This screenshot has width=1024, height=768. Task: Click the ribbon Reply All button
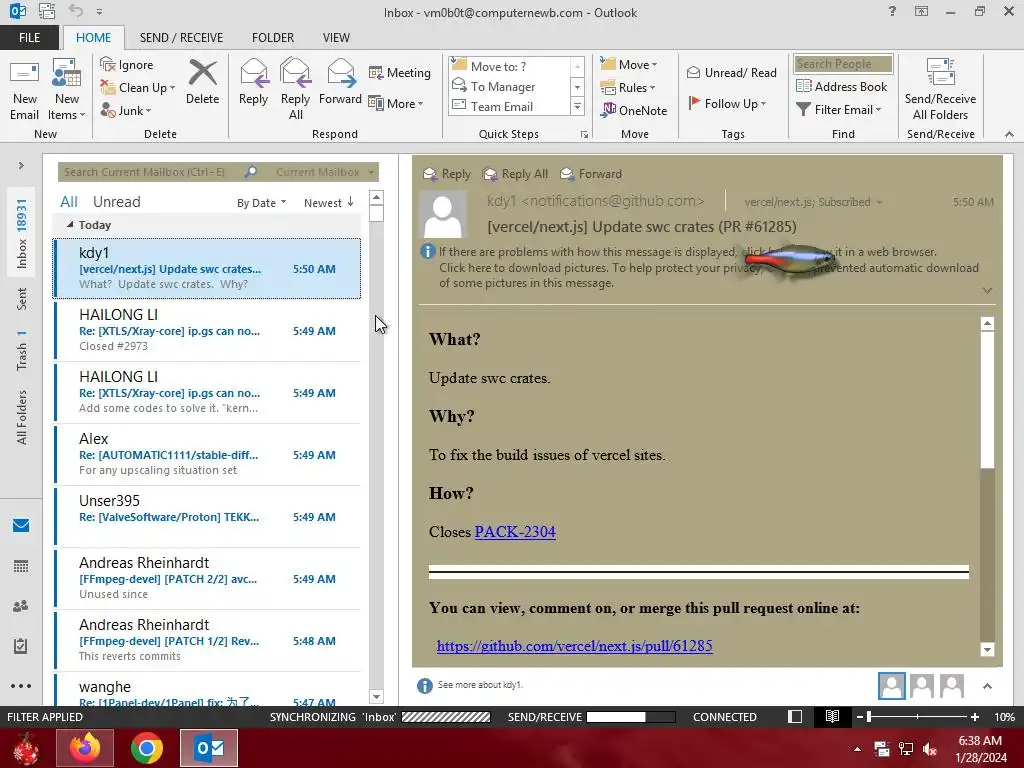(x=295, y=89)
